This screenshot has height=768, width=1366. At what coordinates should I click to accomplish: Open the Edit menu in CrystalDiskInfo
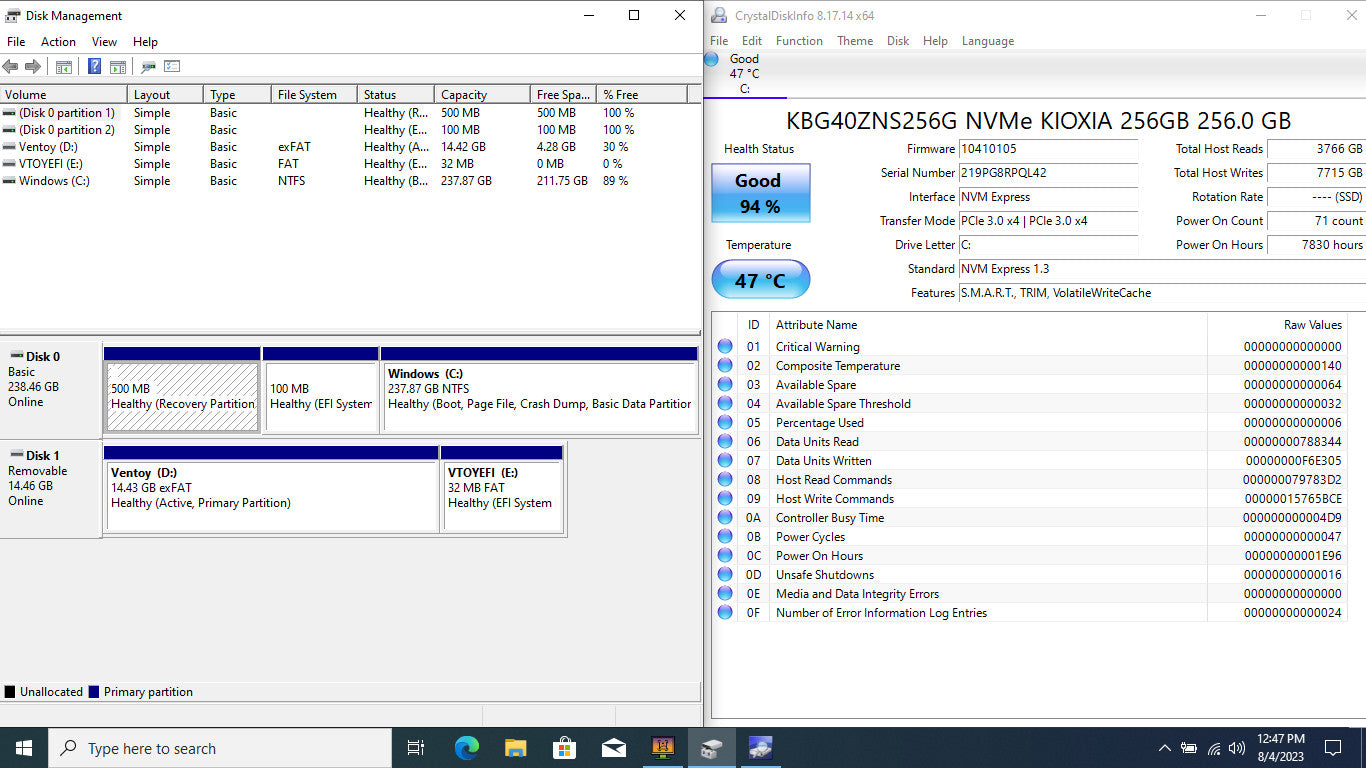coord(752,41)
